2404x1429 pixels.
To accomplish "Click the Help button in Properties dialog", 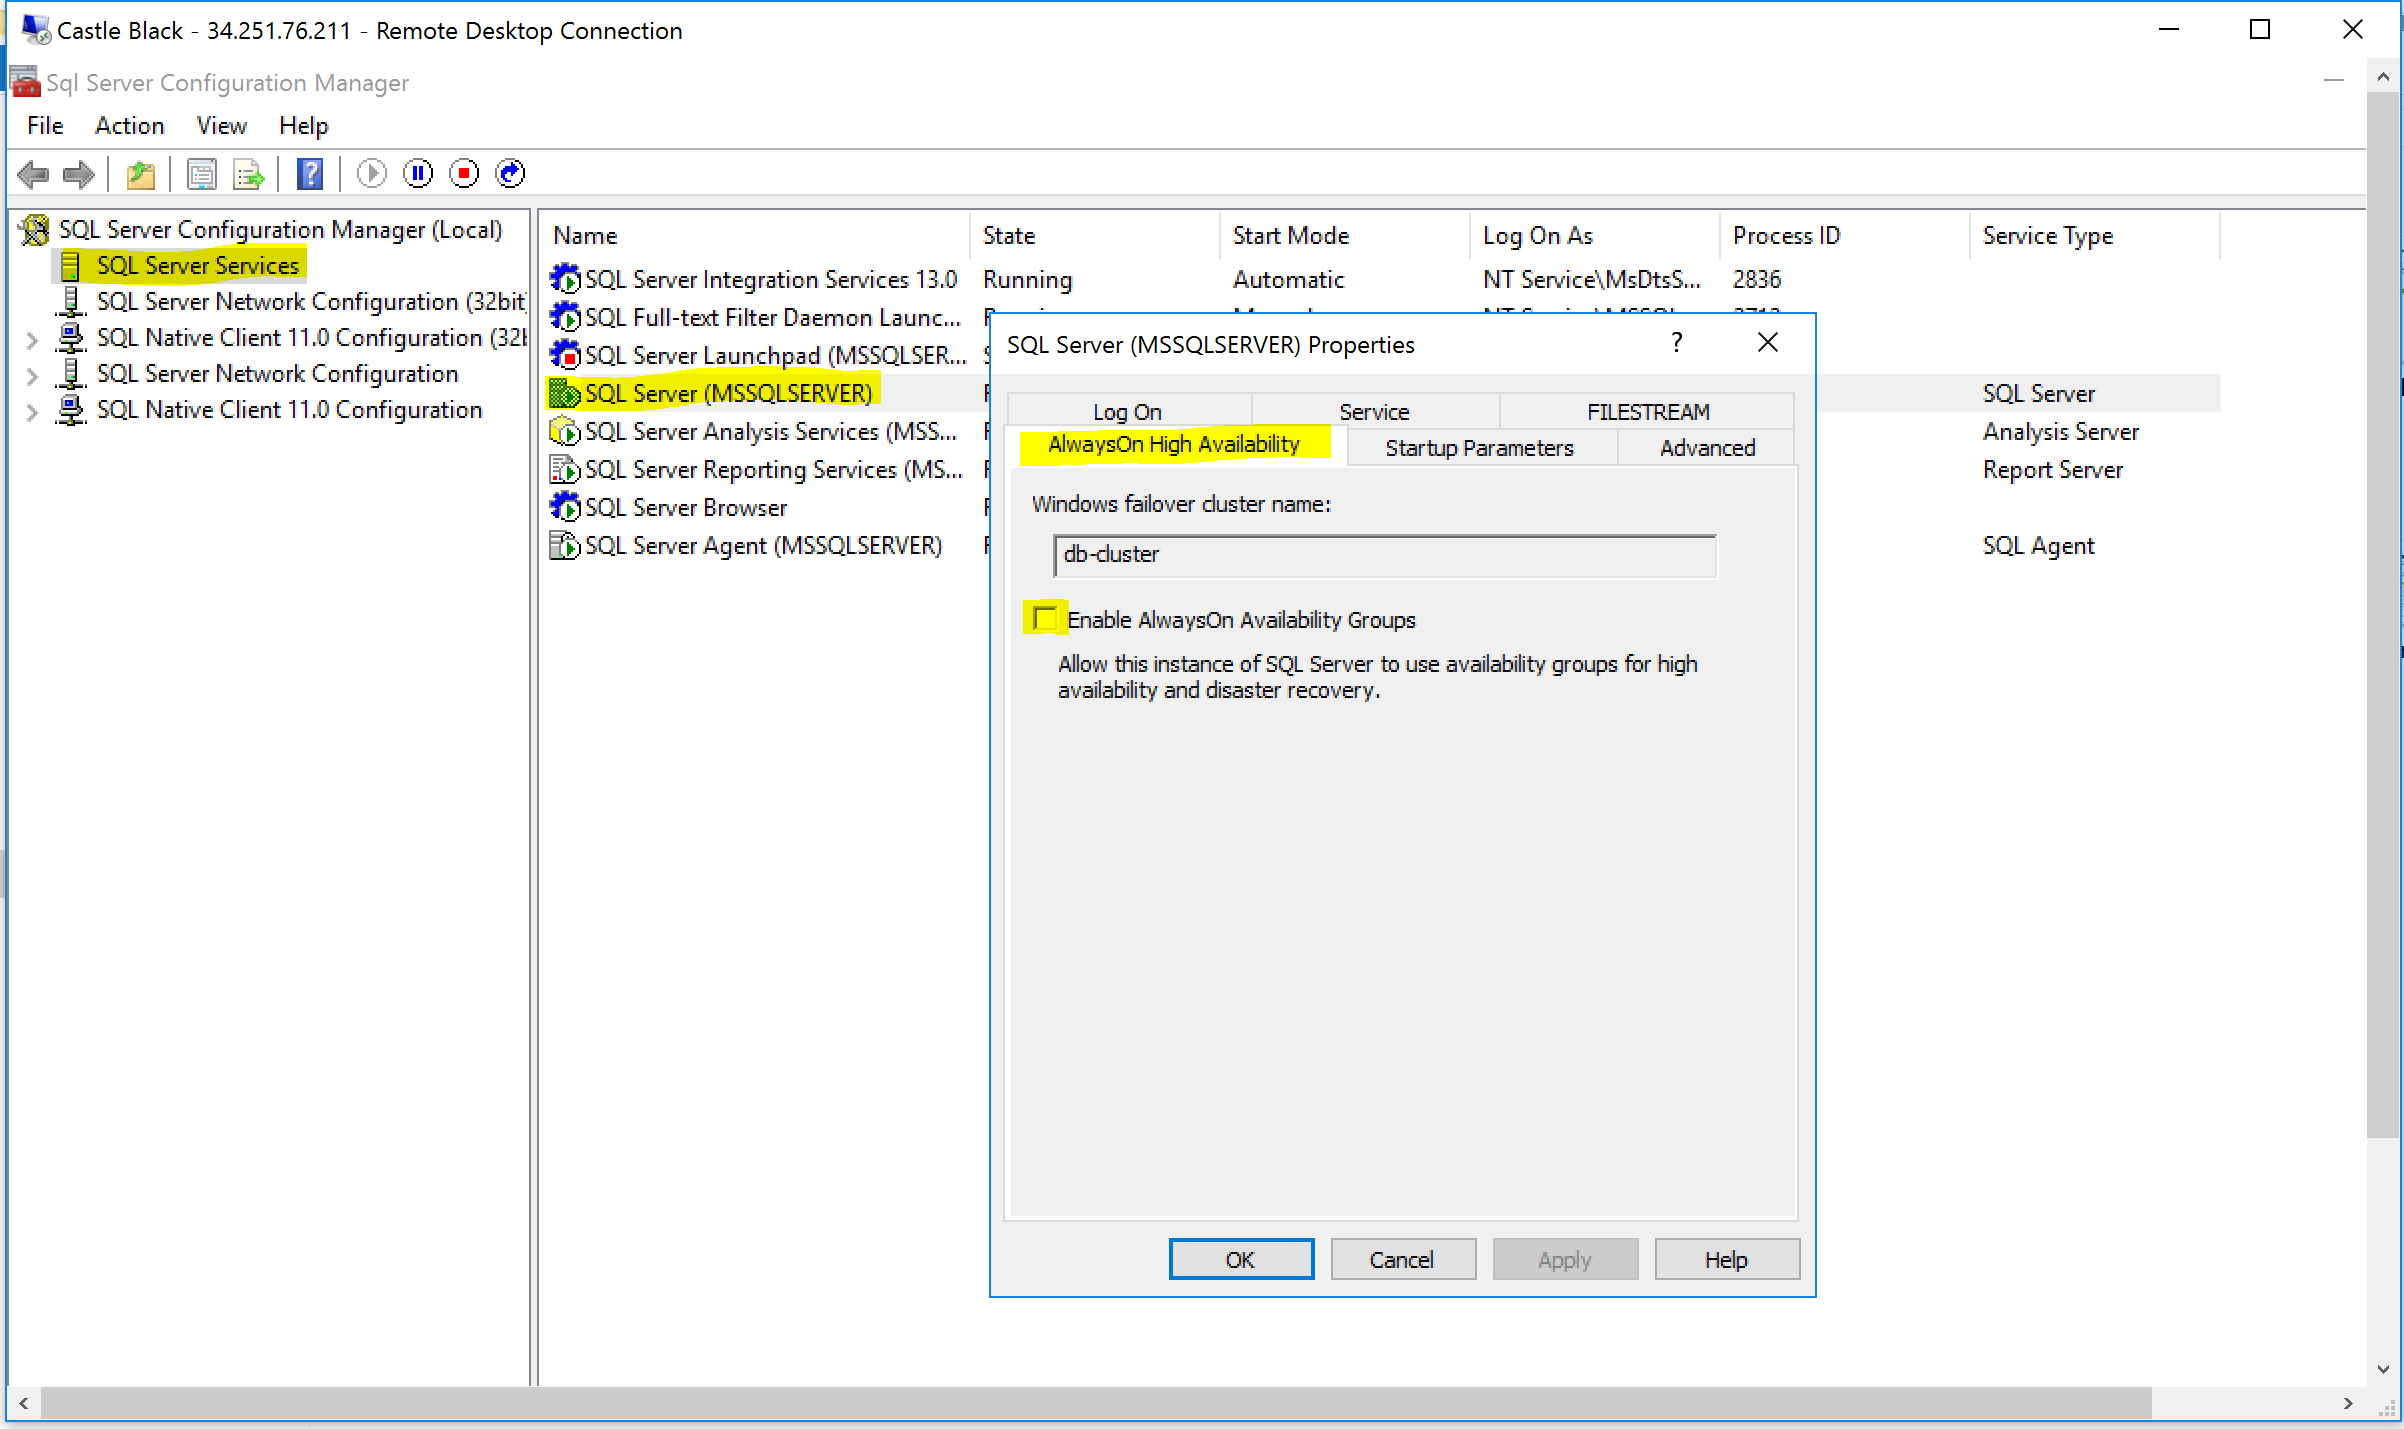I will 1727,1259.
